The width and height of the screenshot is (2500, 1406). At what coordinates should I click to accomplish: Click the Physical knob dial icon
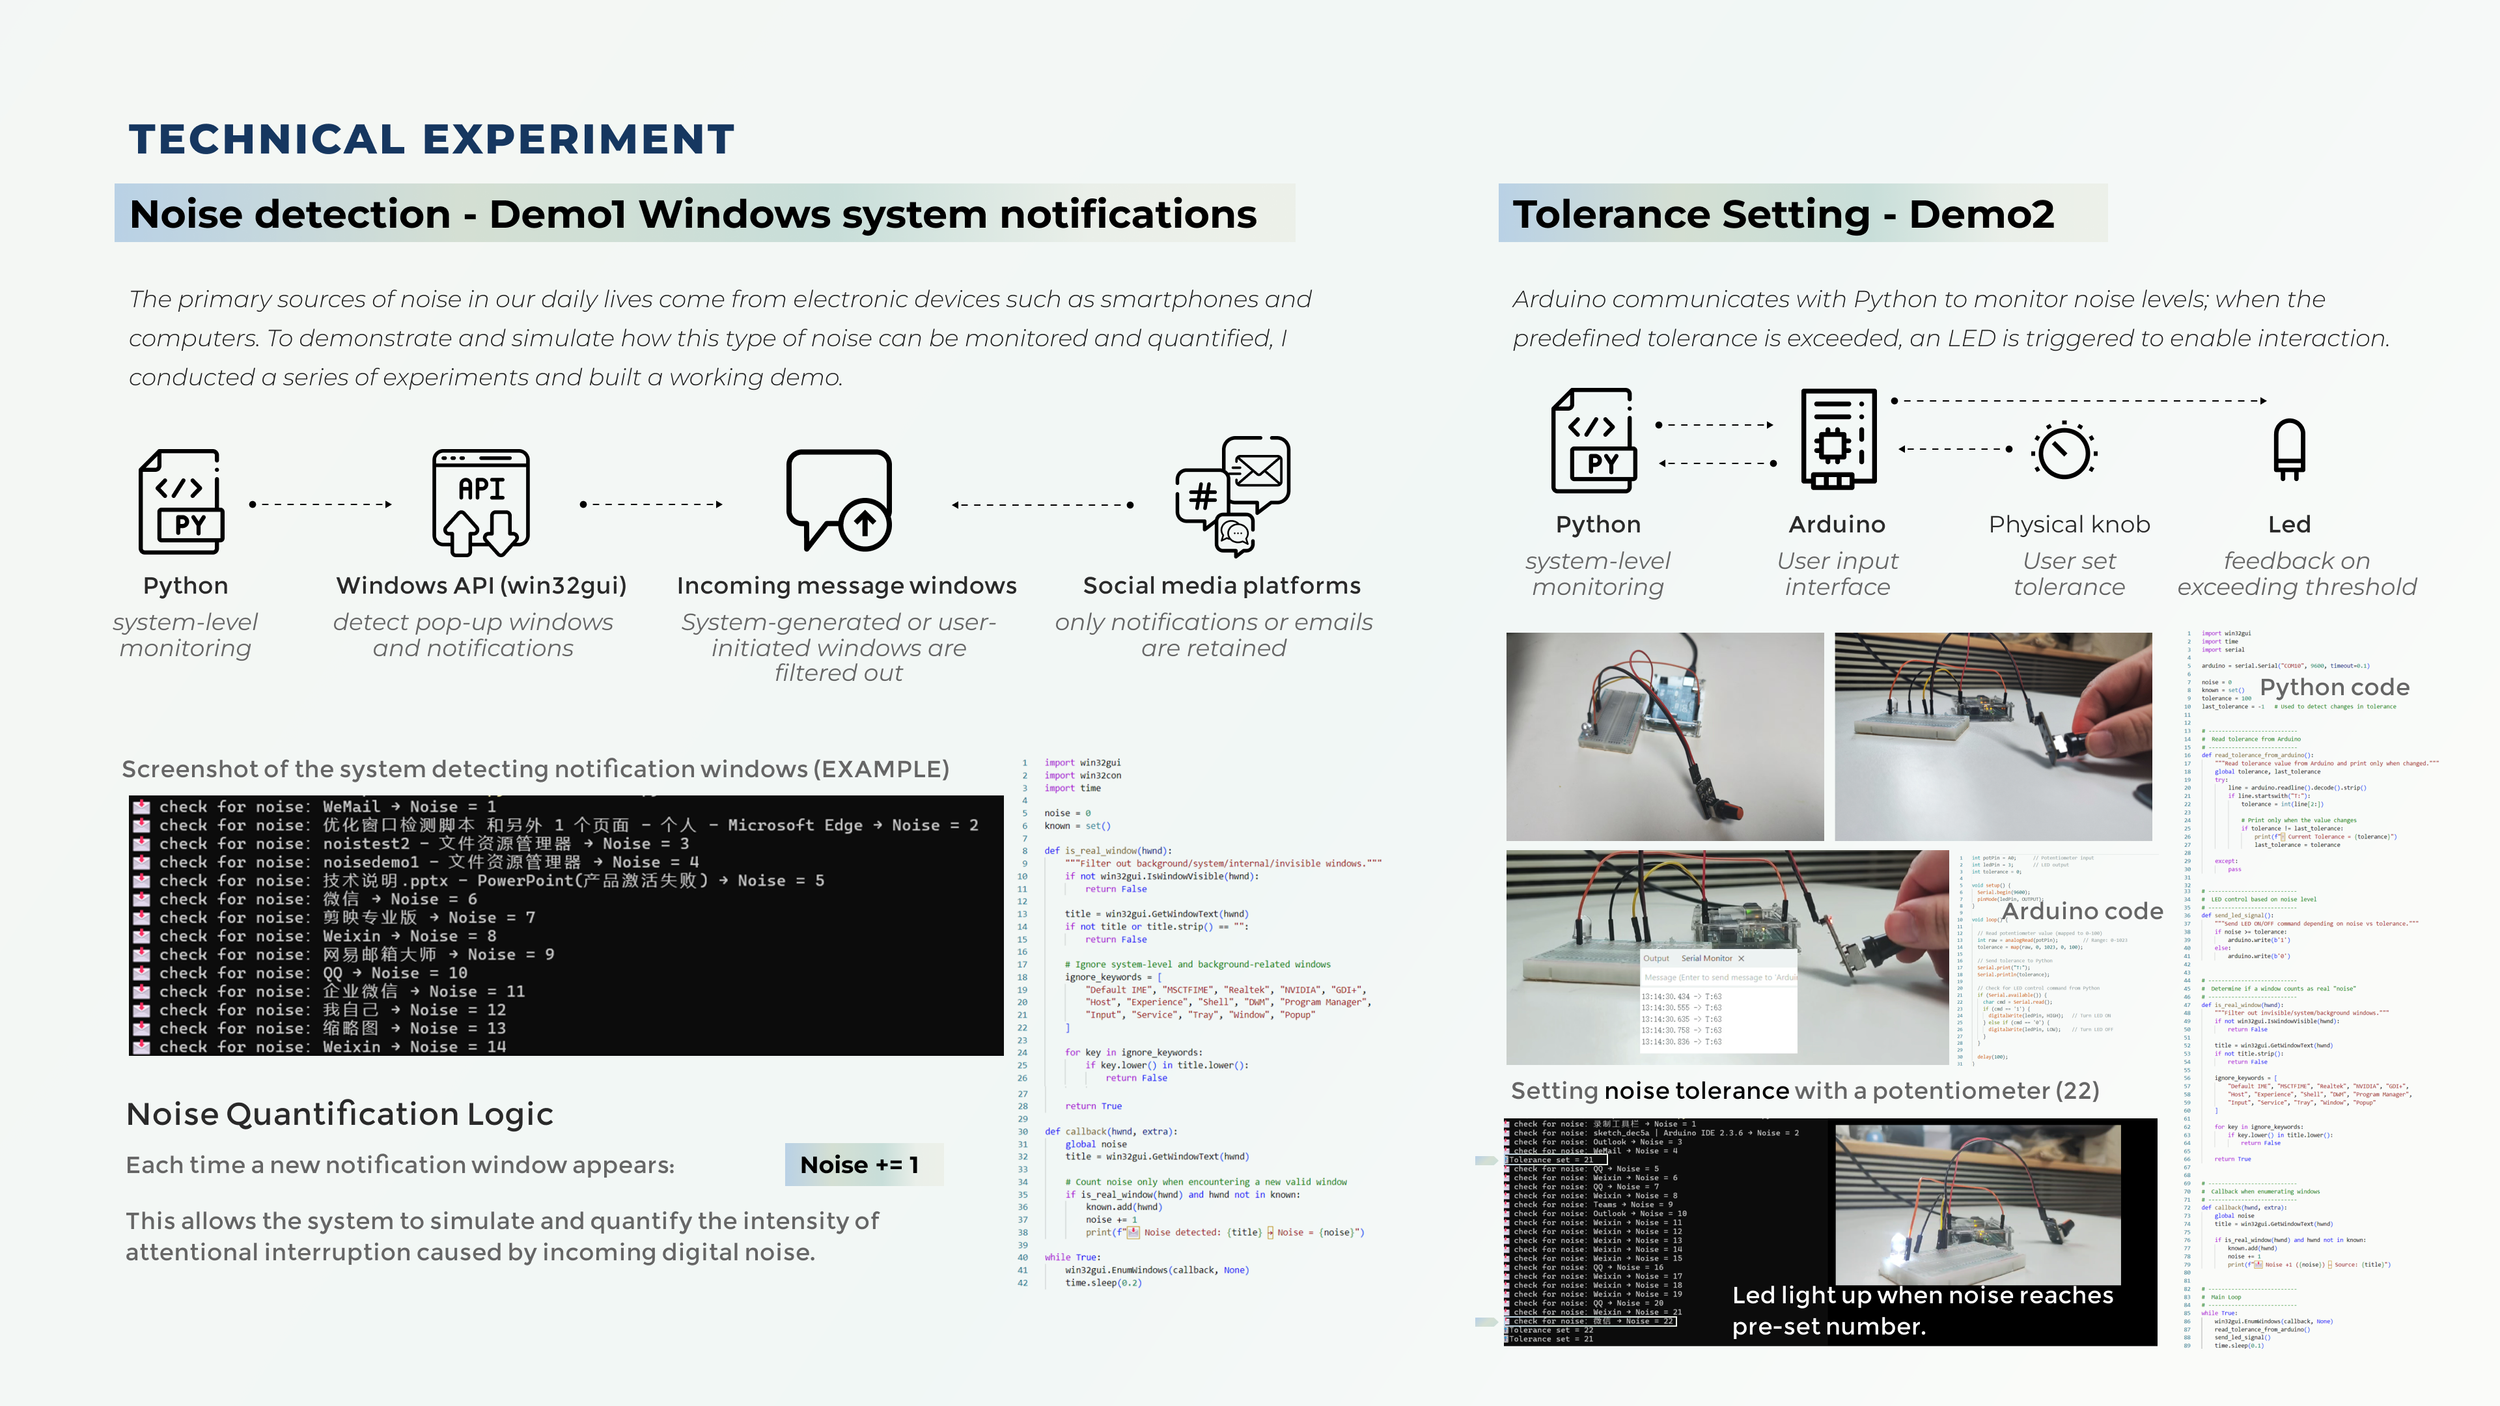pyautogui.click(x=2063, y=452)
